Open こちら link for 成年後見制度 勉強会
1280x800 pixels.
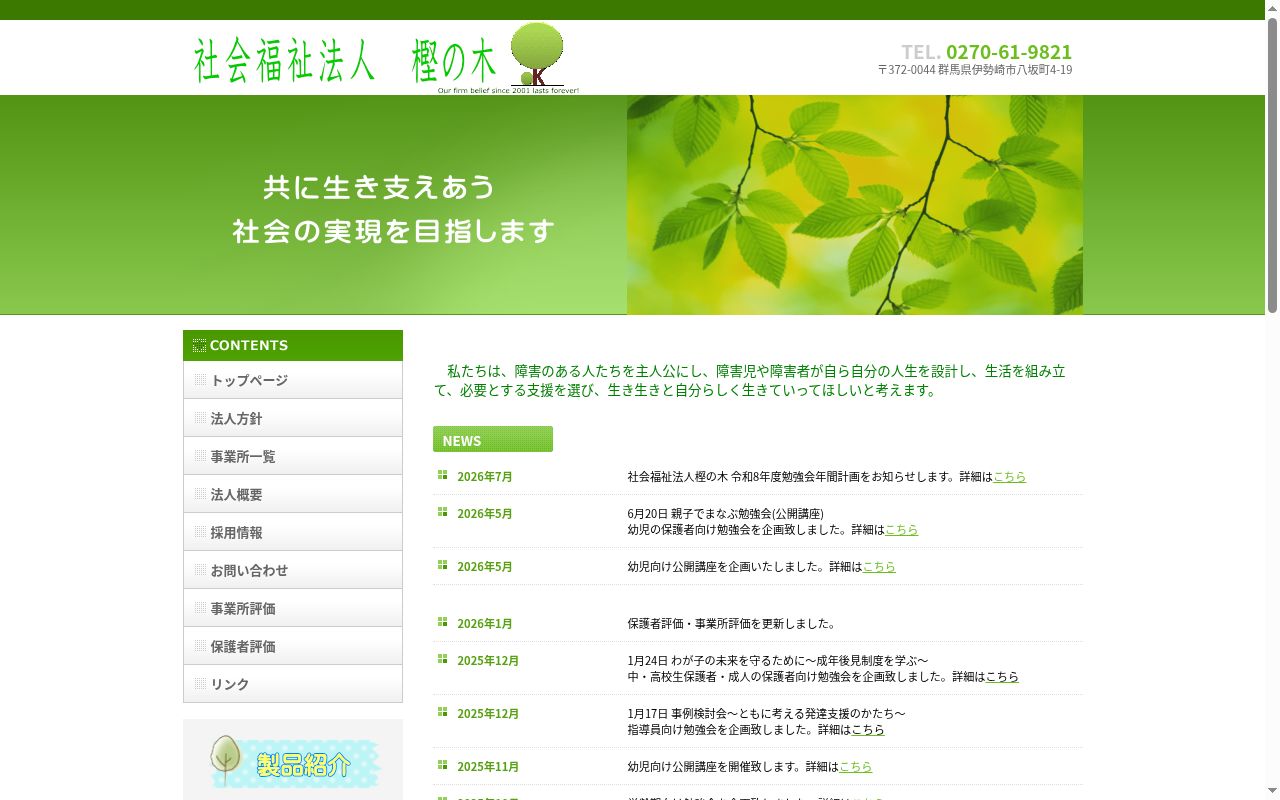pos(1002,677)
